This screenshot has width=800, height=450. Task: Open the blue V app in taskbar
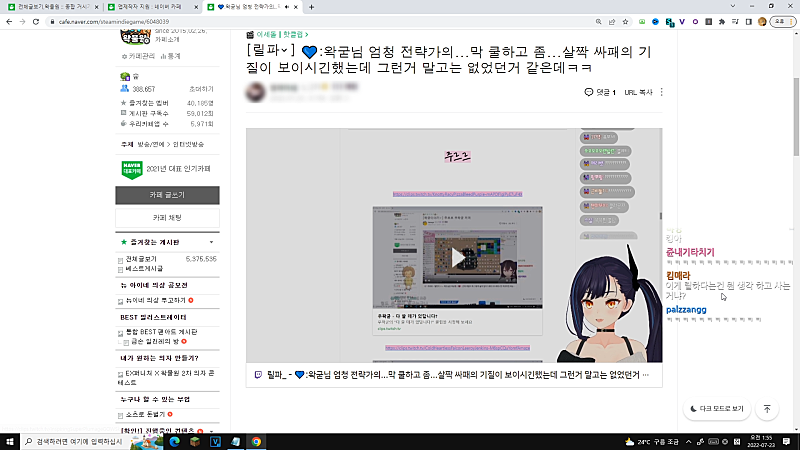[215, 442]
